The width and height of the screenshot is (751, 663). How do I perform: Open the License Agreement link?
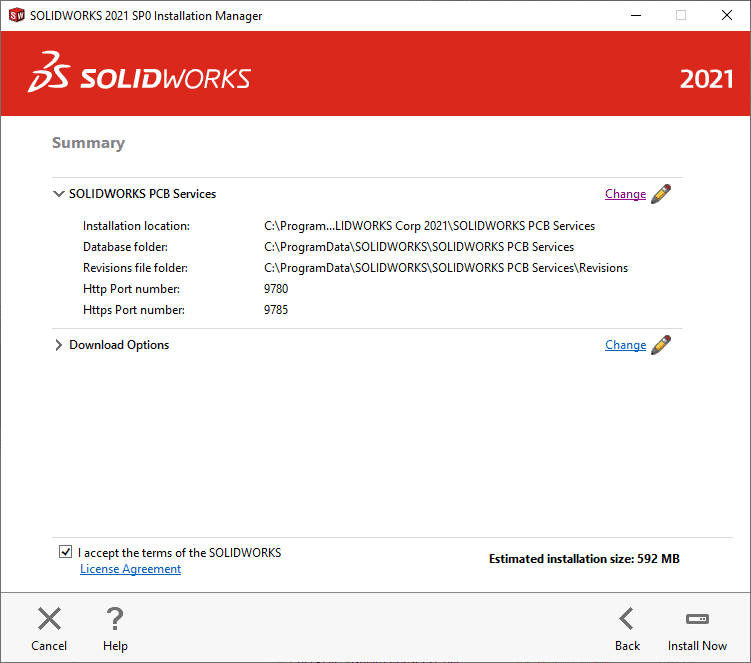click(130, 569)
